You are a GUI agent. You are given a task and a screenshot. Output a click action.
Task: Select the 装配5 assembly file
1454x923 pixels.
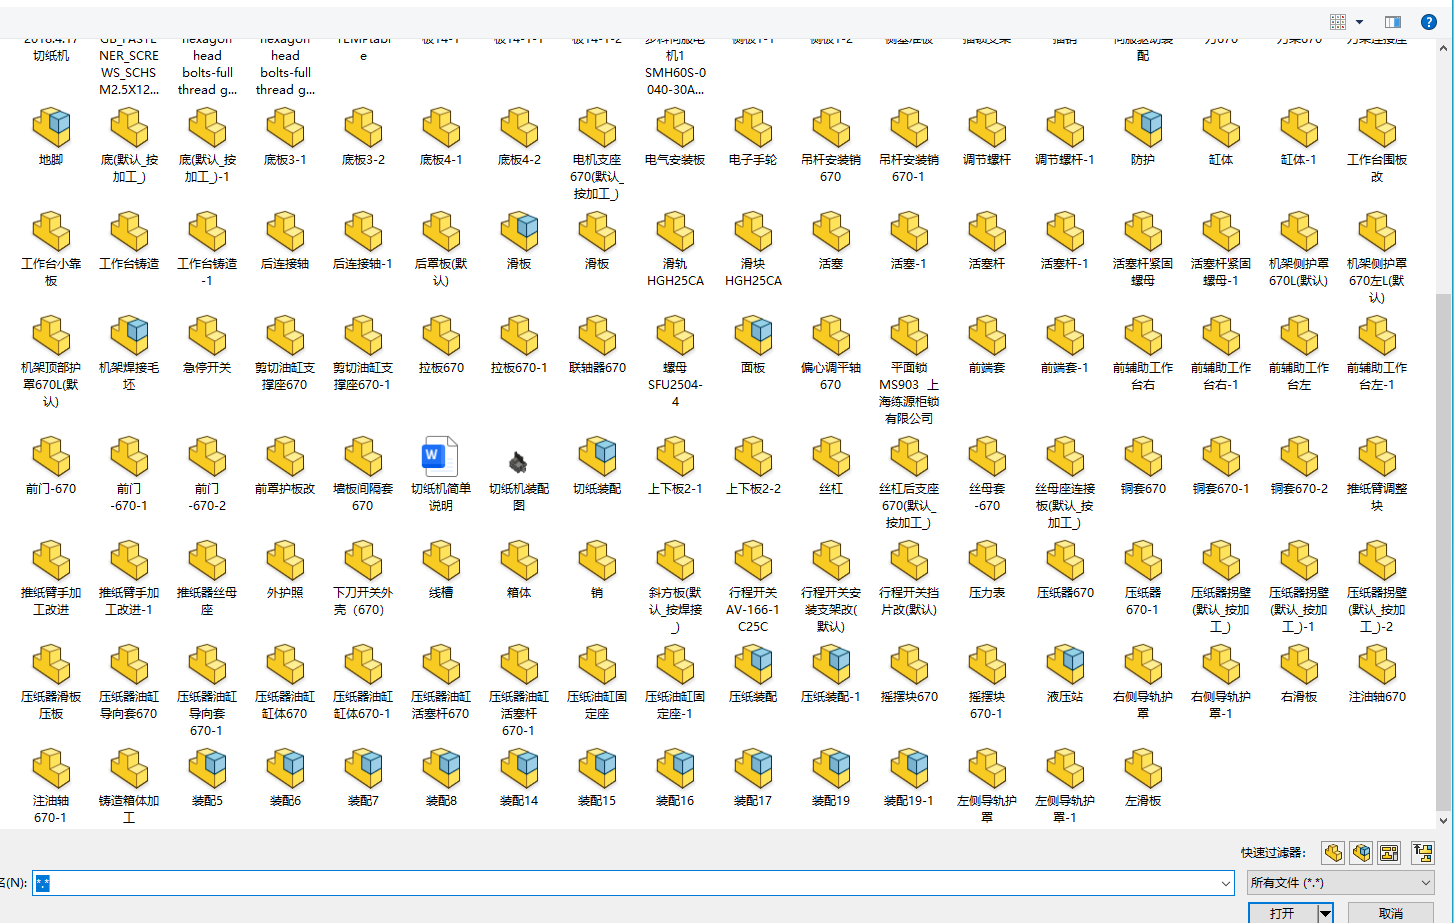tap(207, 780)
